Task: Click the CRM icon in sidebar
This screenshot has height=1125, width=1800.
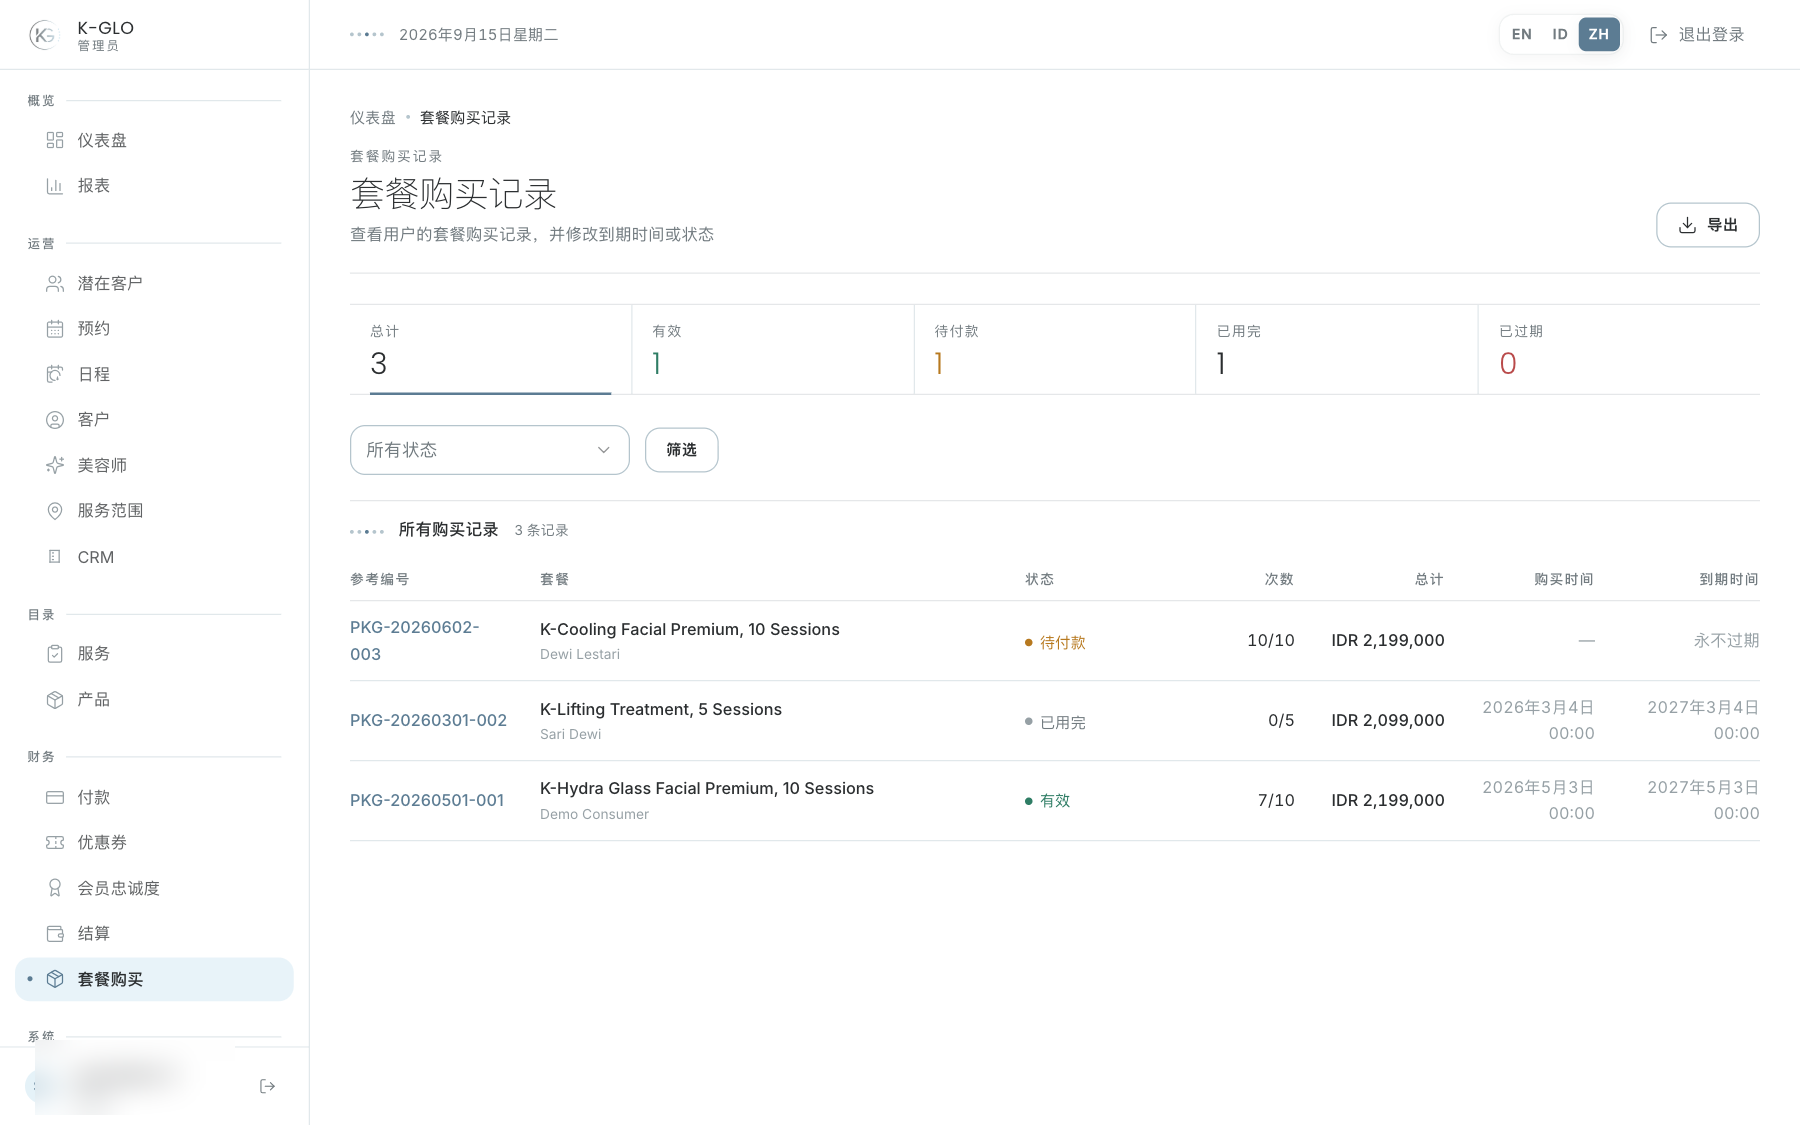Action: click(x=55, y=557)
